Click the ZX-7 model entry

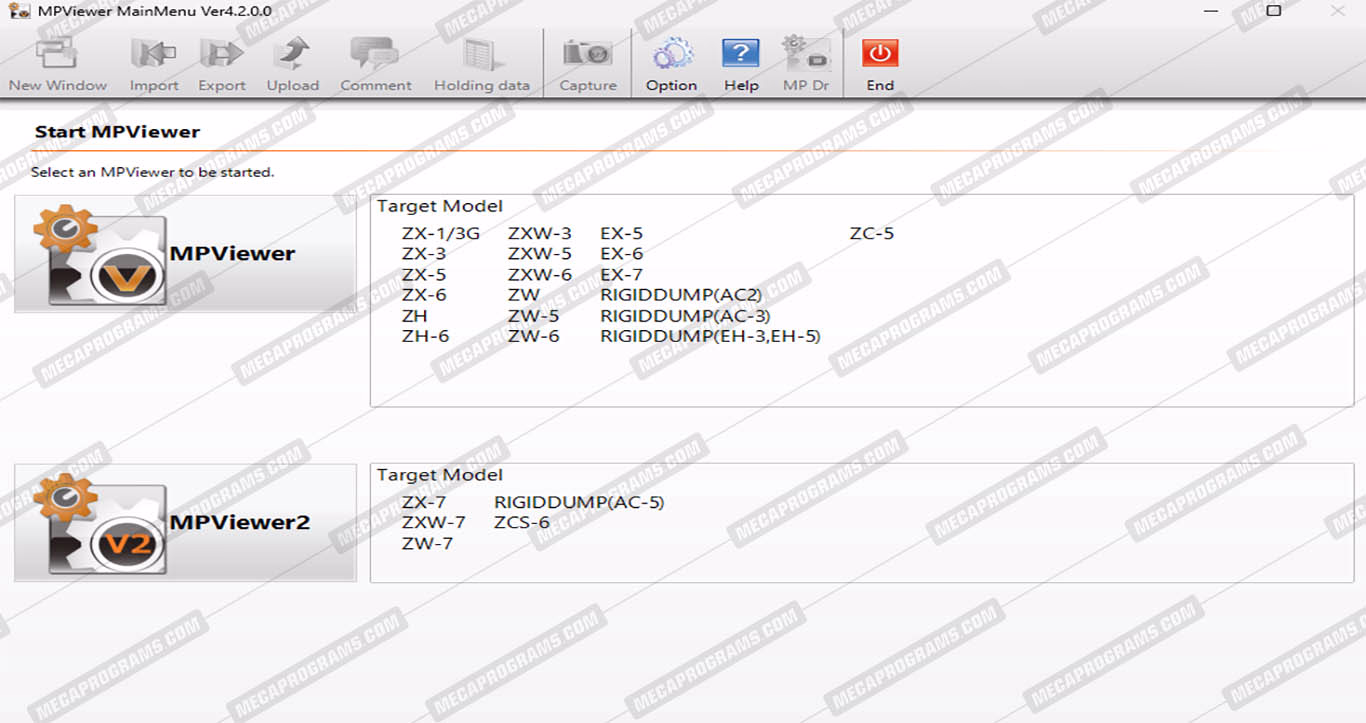(424, 502)
